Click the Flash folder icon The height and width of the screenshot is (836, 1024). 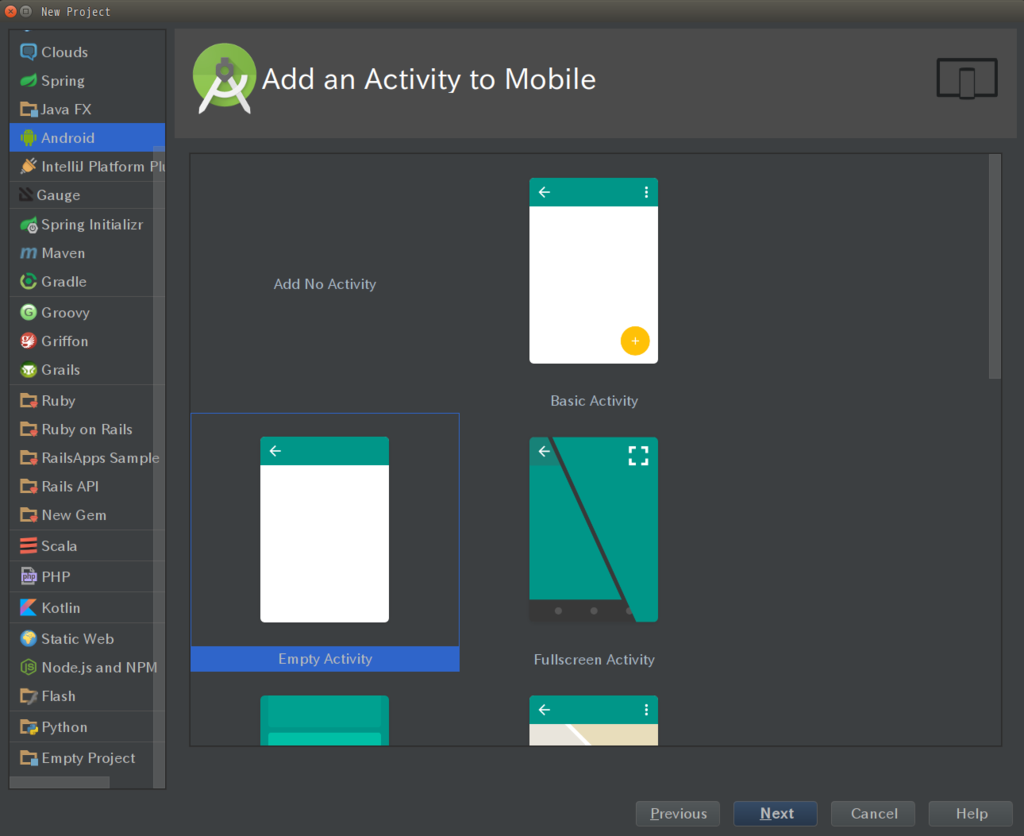pyautogui.click(x=28, y=696)
